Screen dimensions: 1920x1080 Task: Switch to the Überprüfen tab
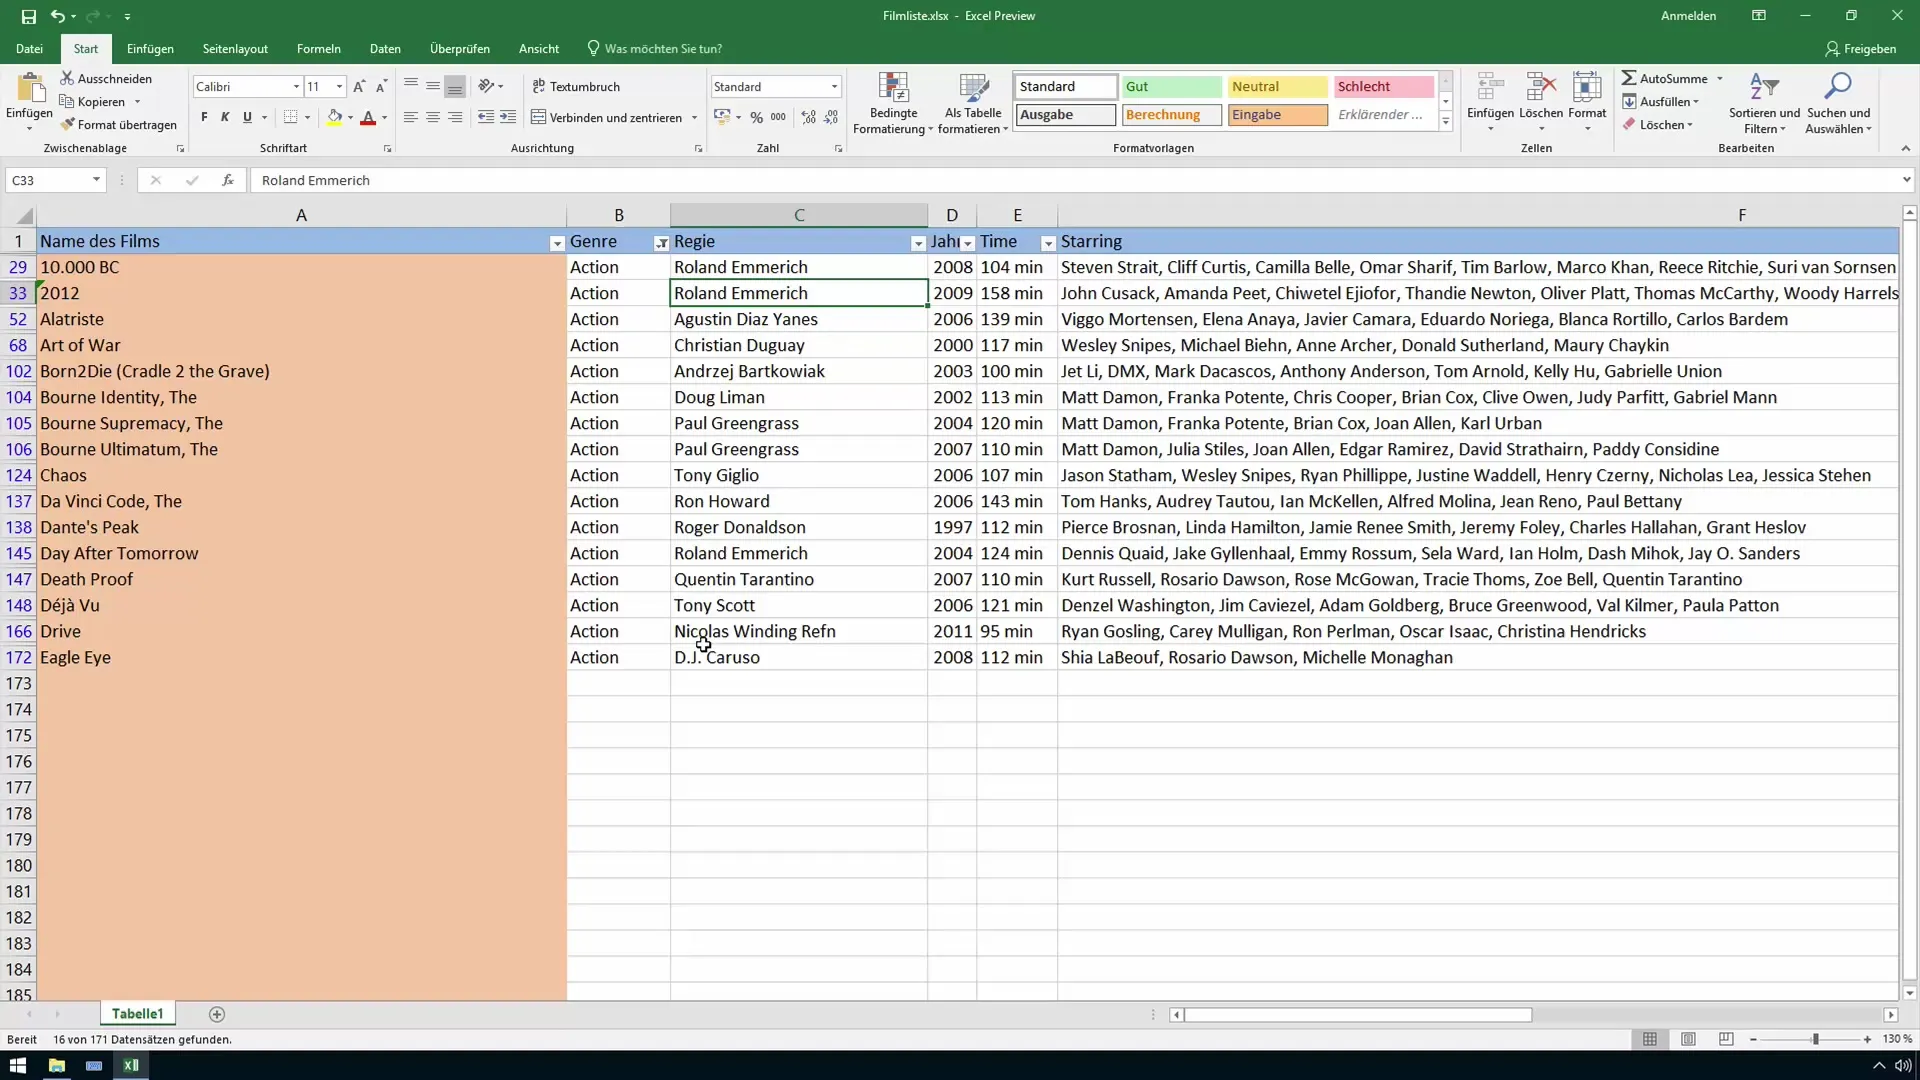click(x=460, y=48)
